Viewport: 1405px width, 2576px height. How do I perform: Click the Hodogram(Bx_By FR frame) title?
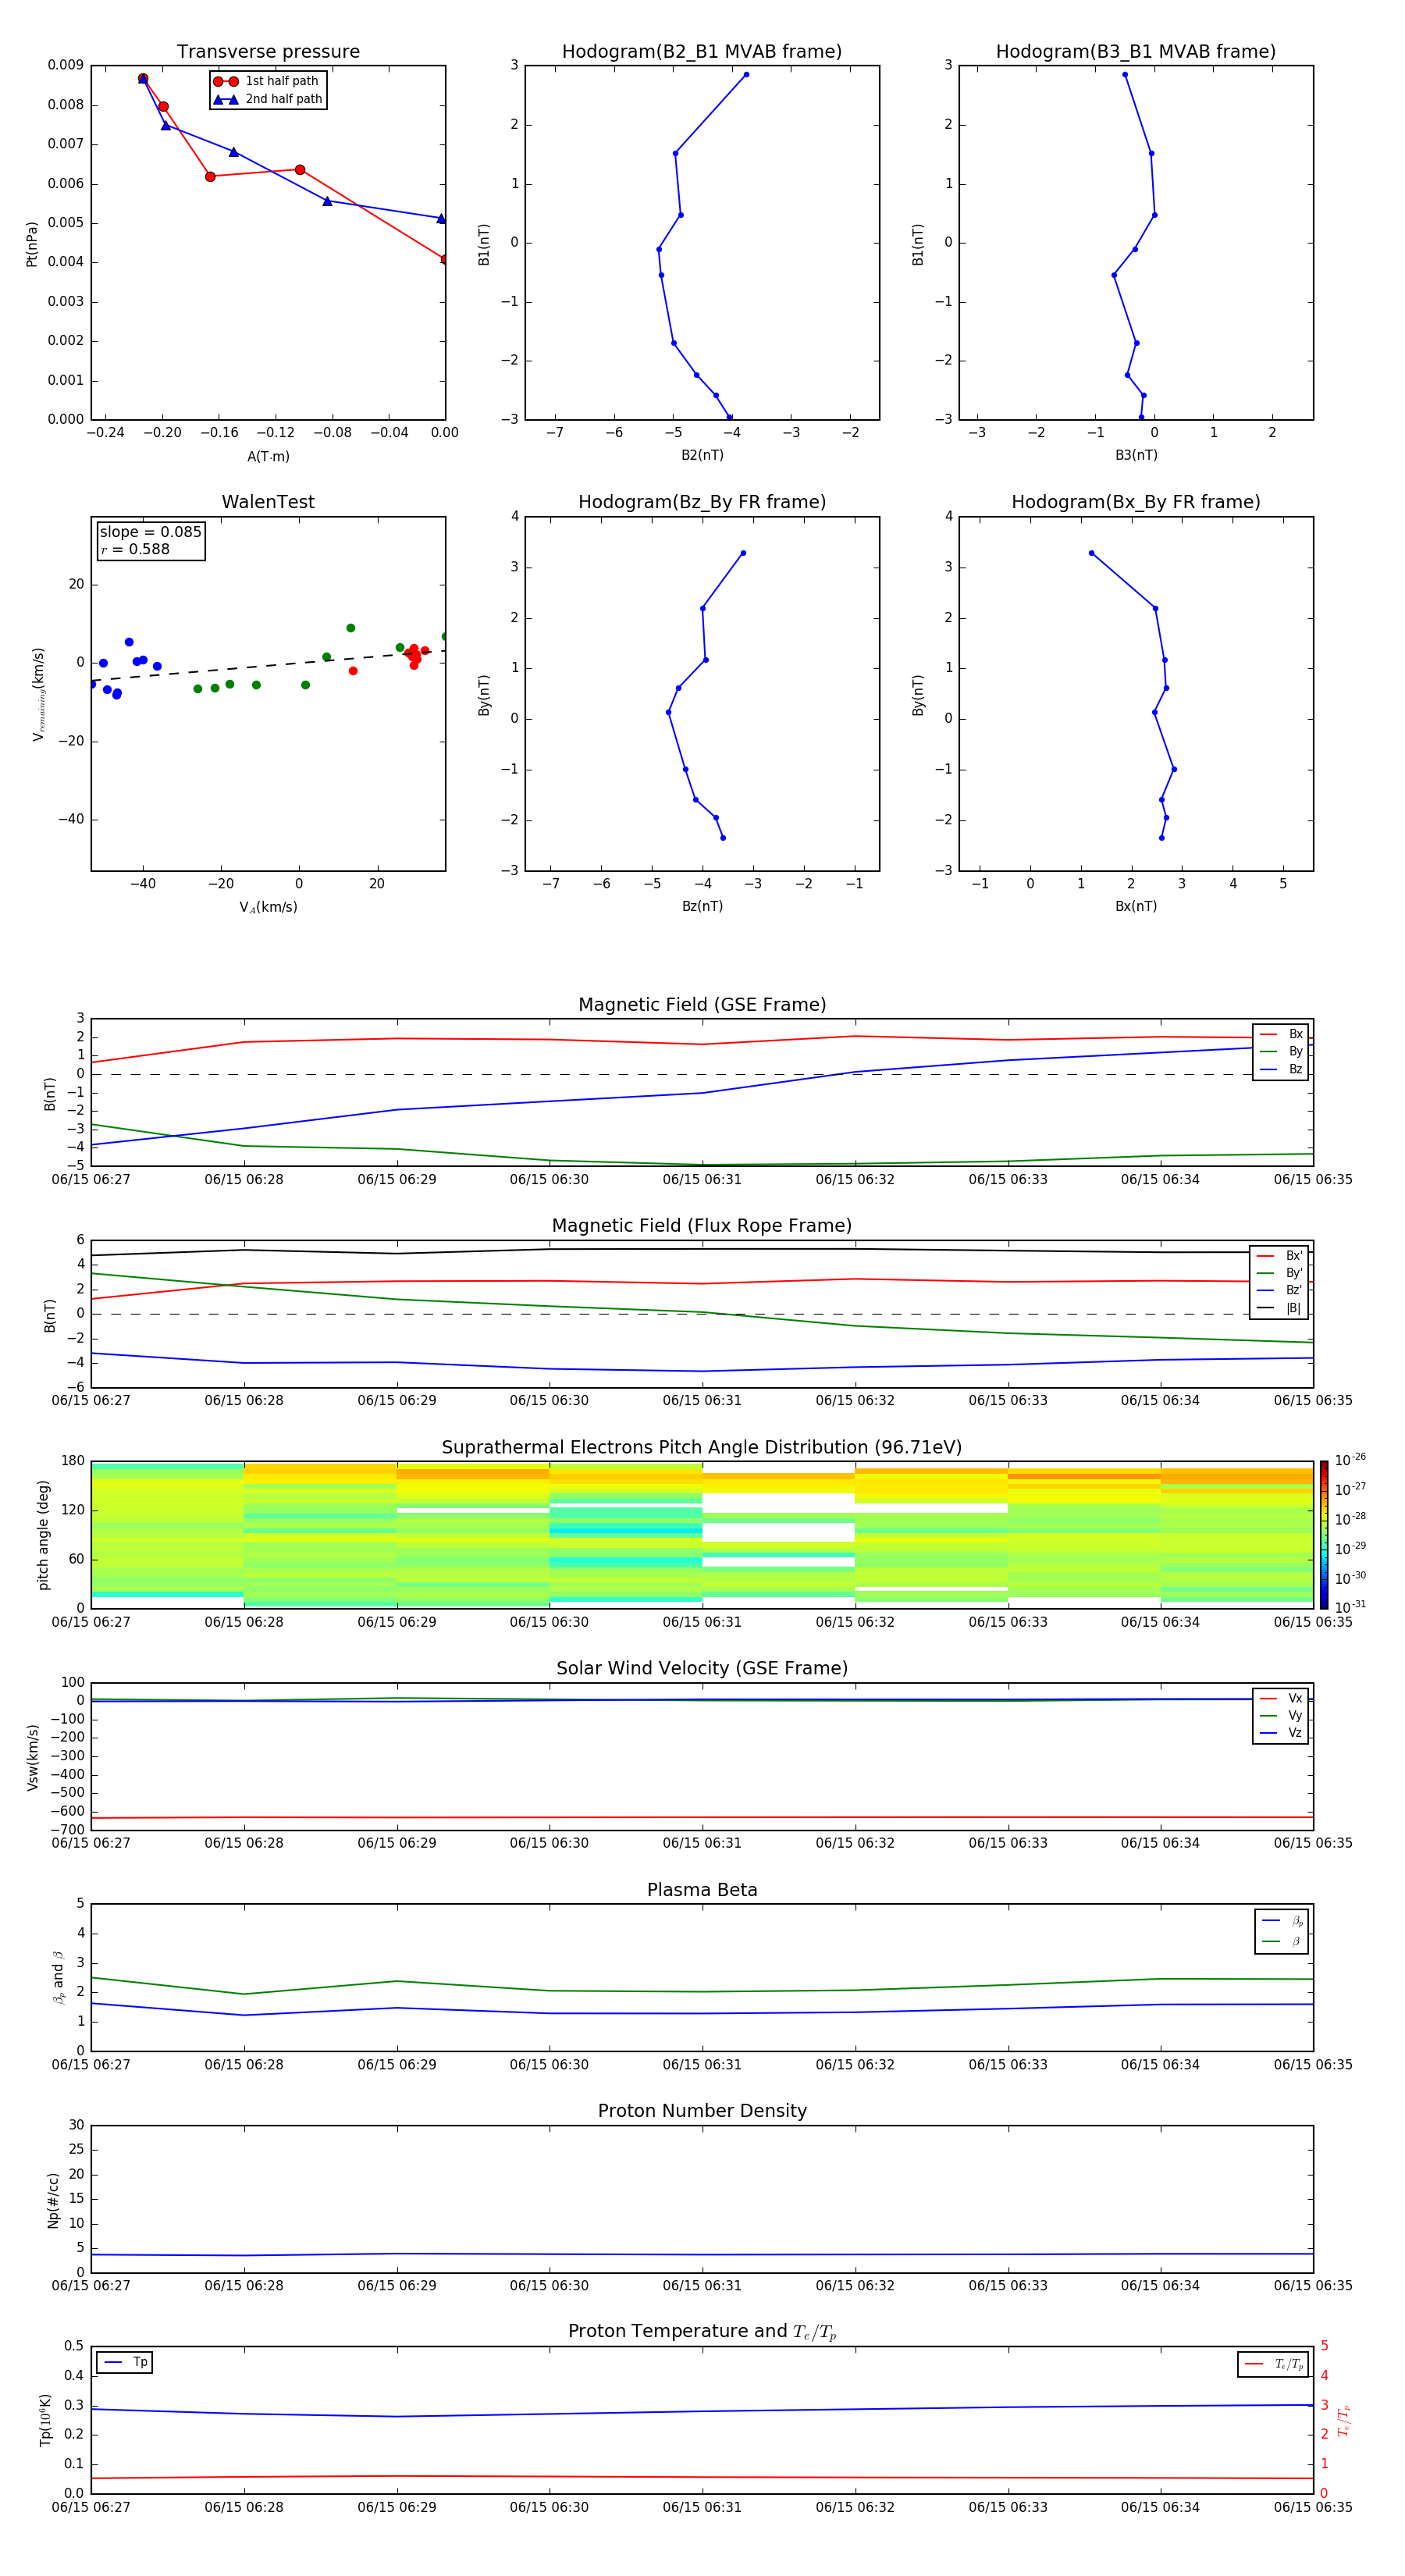(1135, 502)
